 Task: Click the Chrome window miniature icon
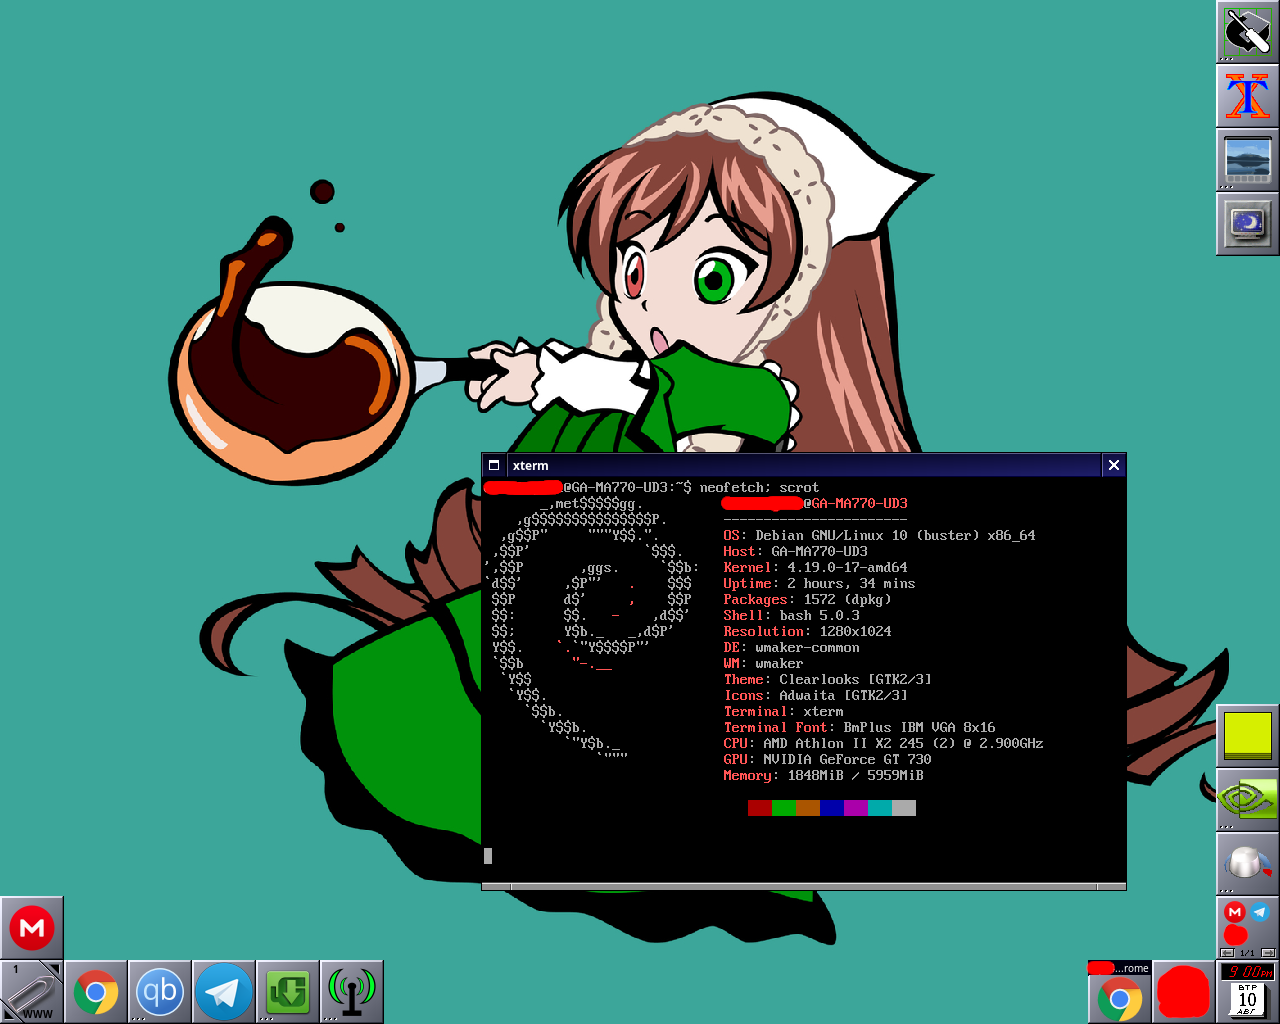point(1119,992)
